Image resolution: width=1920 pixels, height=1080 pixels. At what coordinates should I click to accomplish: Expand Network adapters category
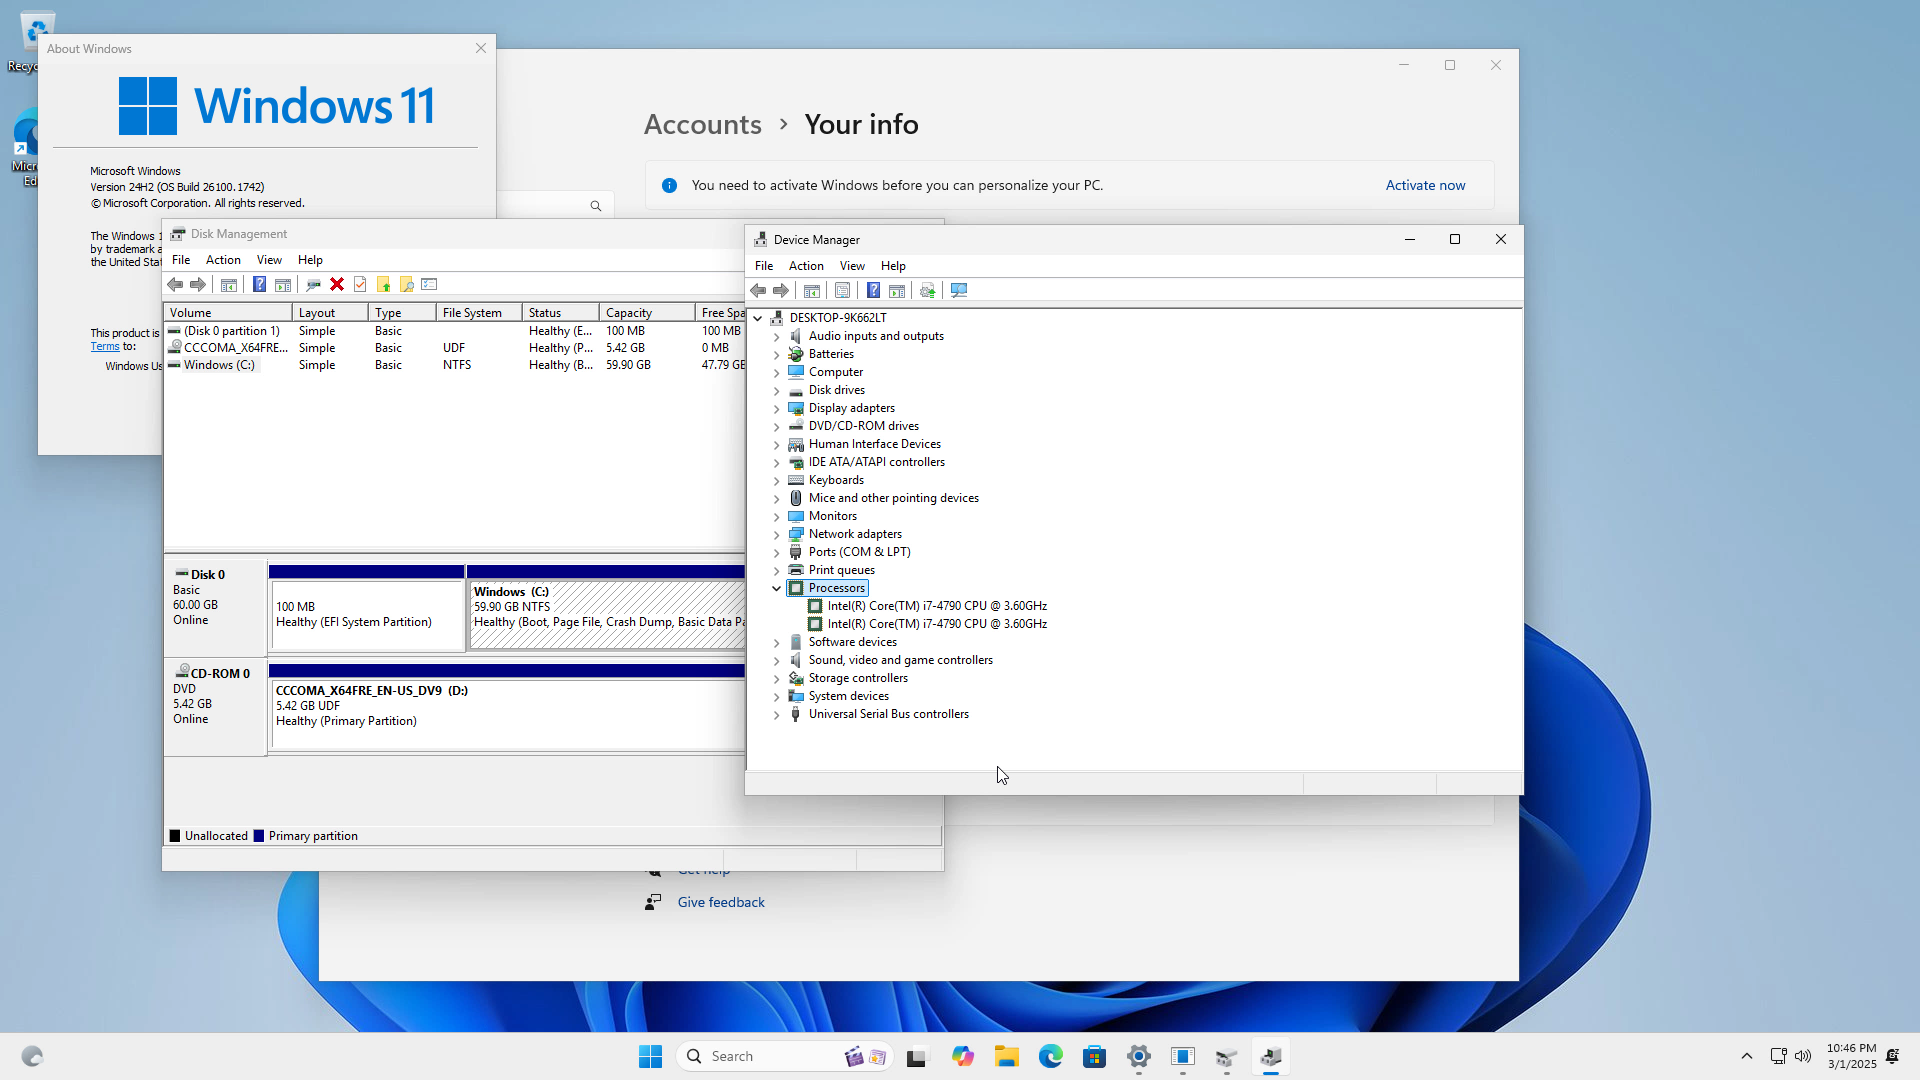coord(776,535)
